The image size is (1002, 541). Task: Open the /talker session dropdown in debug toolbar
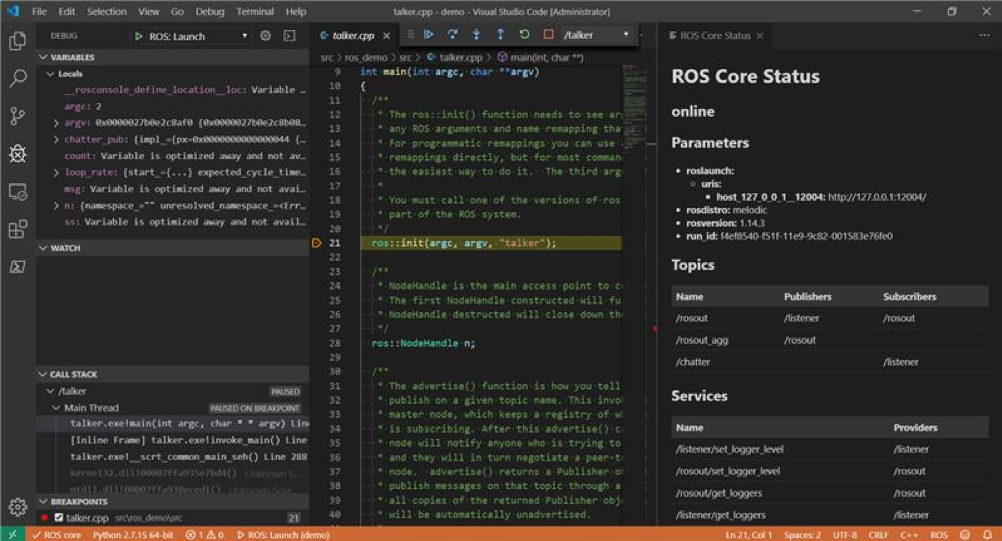pos(596,34)
